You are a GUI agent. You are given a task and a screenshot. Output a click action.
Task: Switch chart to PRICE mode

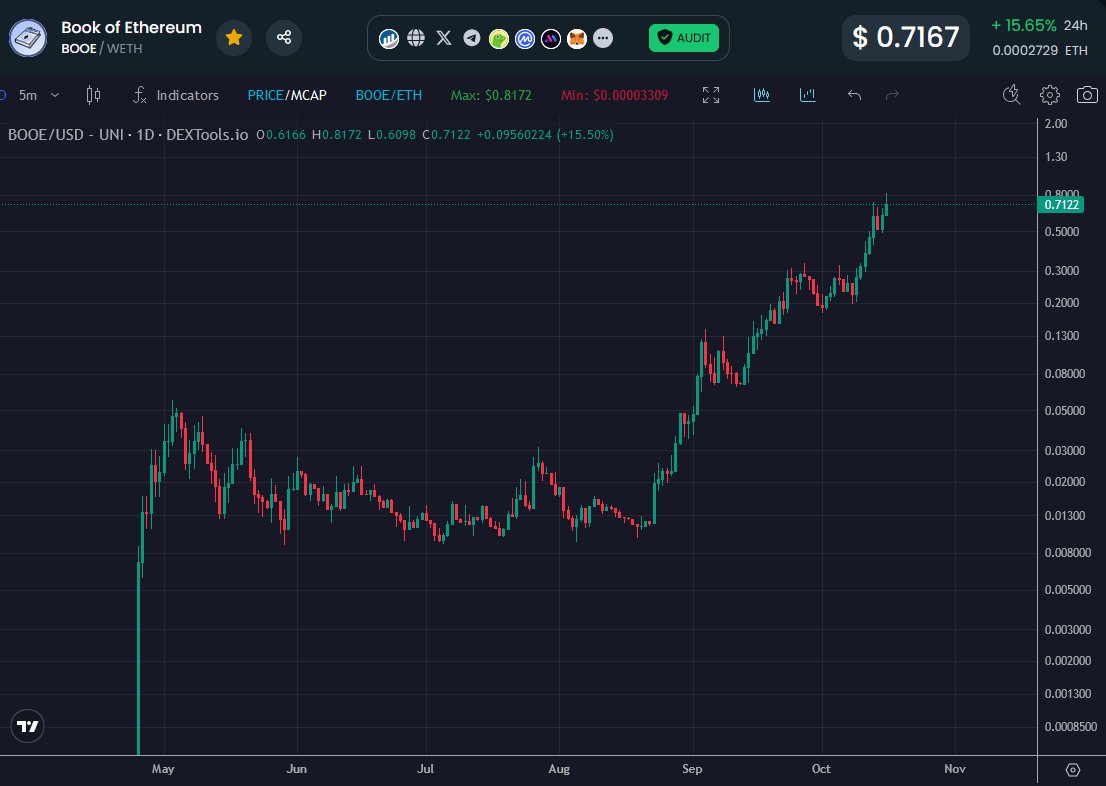pyautogui.click(x=265, y=95)
